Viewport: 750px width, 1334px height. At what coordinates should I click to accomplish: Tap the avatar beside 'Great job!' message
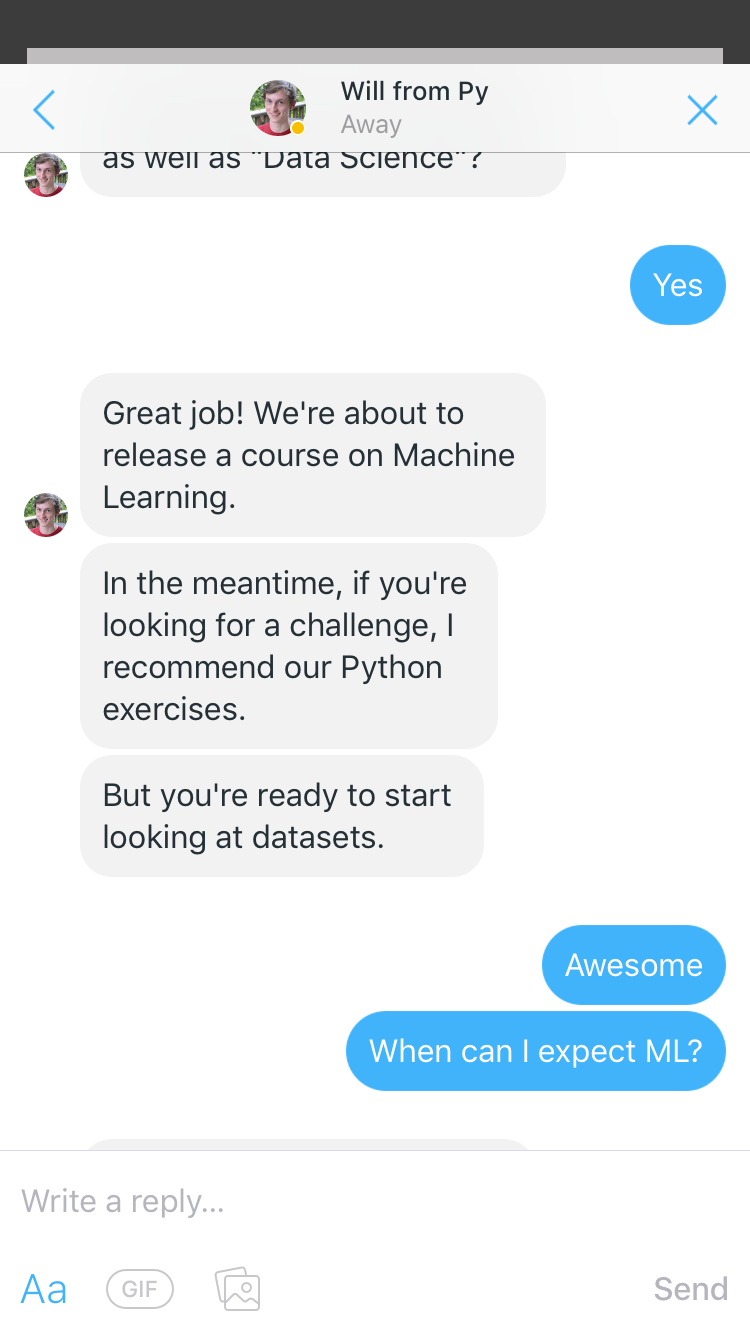(46, 515)
